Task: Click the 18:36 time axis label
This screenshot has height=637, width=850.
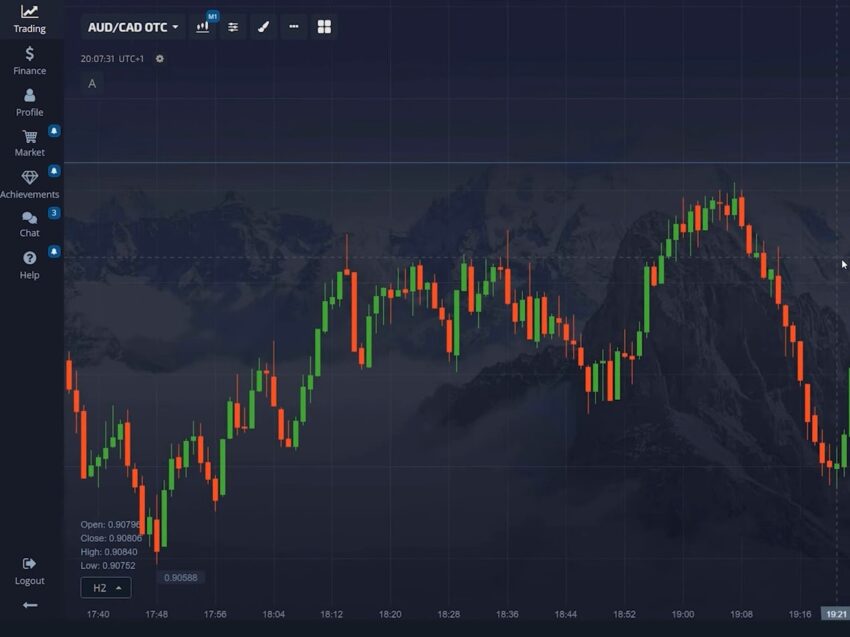Action: pos(507,614)
